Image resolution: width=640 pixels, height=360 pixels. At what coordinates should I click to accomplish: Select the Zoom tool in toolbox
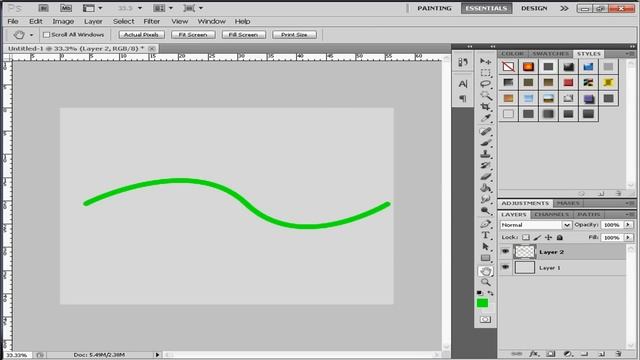pyautogui.click(x=485, y=282)
